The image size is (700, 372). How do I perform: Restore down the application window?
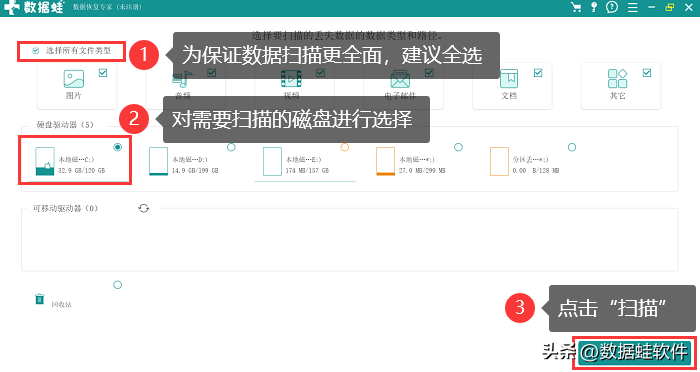[x=669, y=7]
